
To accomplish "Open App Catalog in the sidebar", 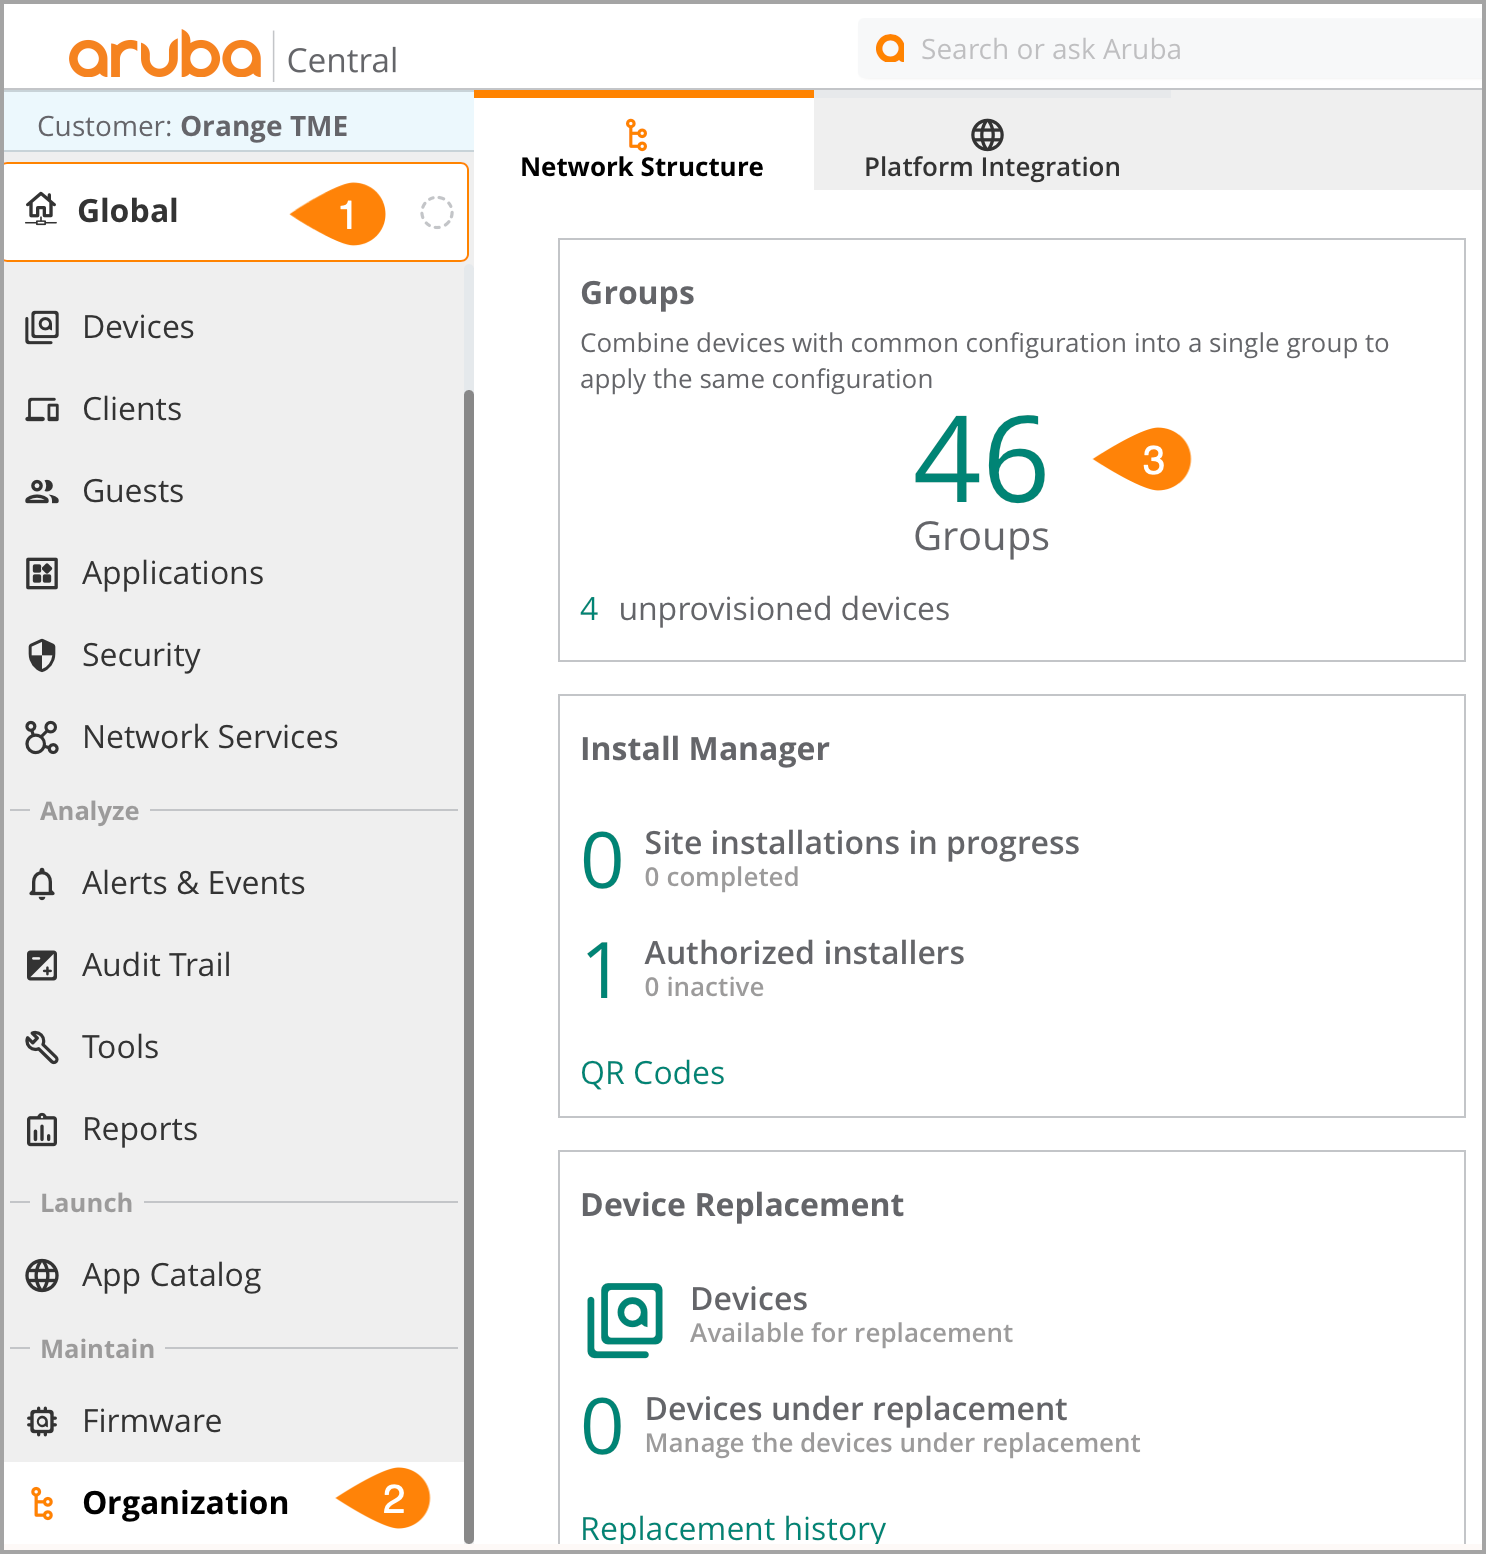I will coord(232,1275).
